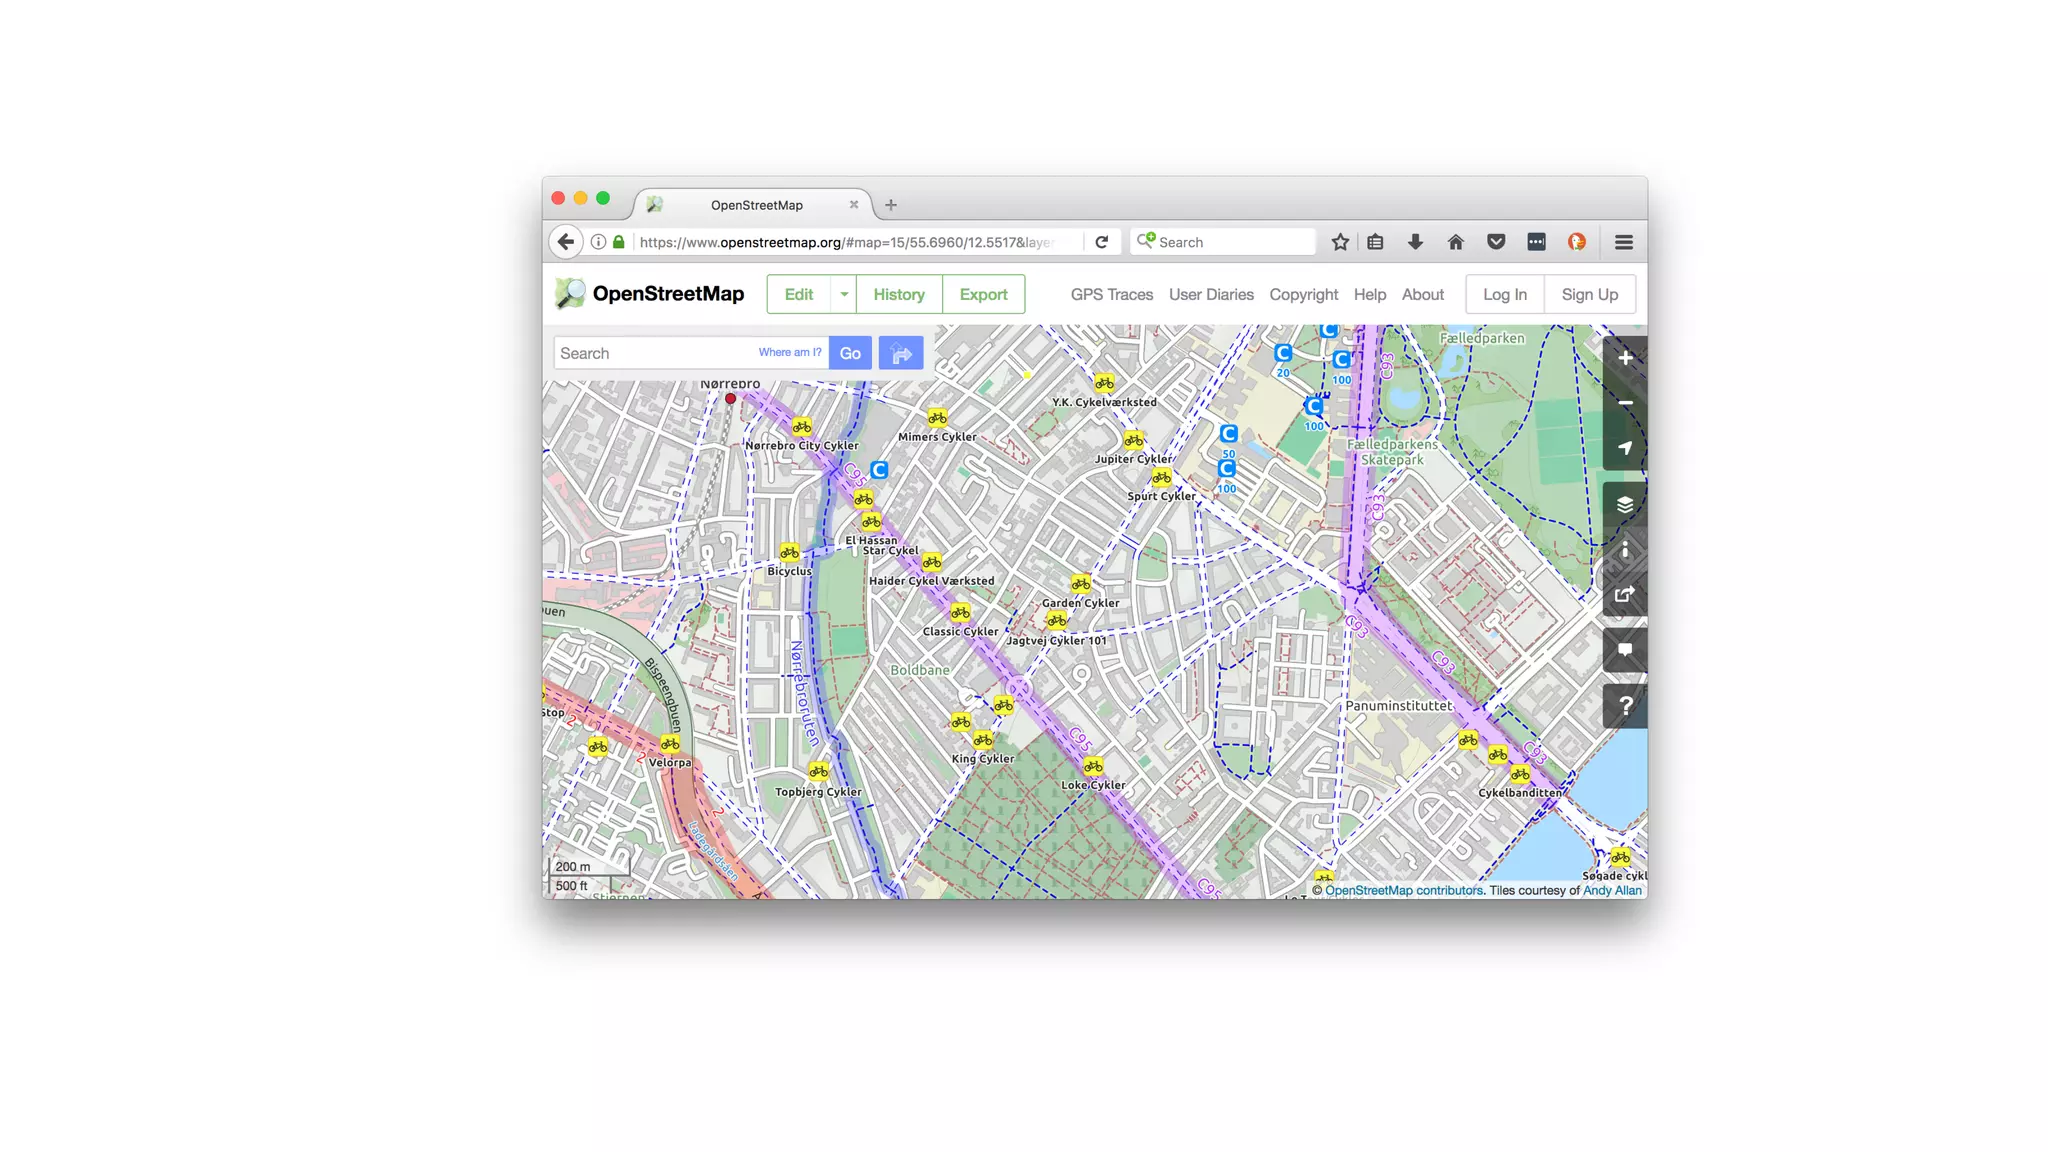Open the browser bookmarks list icon
Image resolution: width=2048 pixels, height=1152 pixels.
click(x=1375, y=242)
